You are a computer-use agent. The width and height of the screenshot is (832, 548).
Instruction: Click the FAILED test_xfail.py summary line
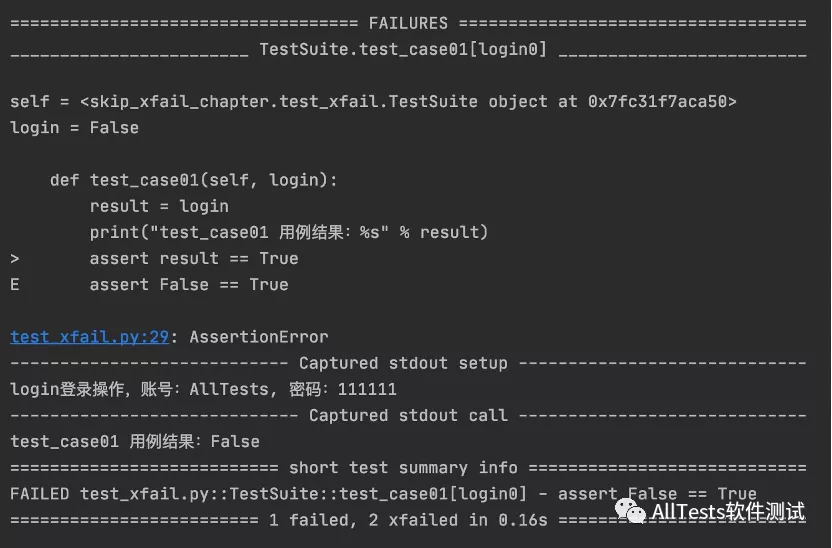(300, 494)
